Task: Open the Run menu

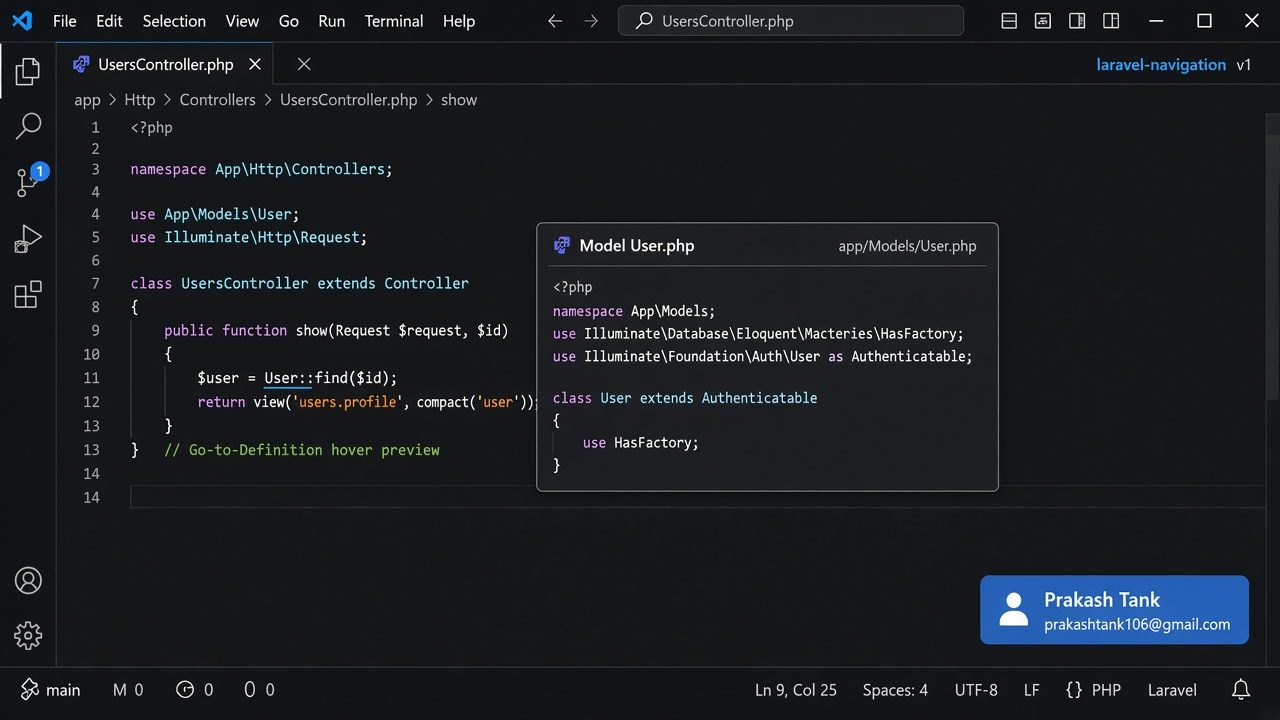Action: pyautogui.click(x=331, y=21)
